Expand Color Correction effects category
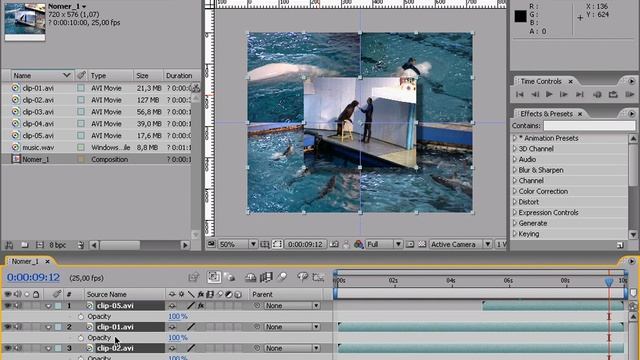This screenshot has width=640, height=360. (x=515, y=191)
